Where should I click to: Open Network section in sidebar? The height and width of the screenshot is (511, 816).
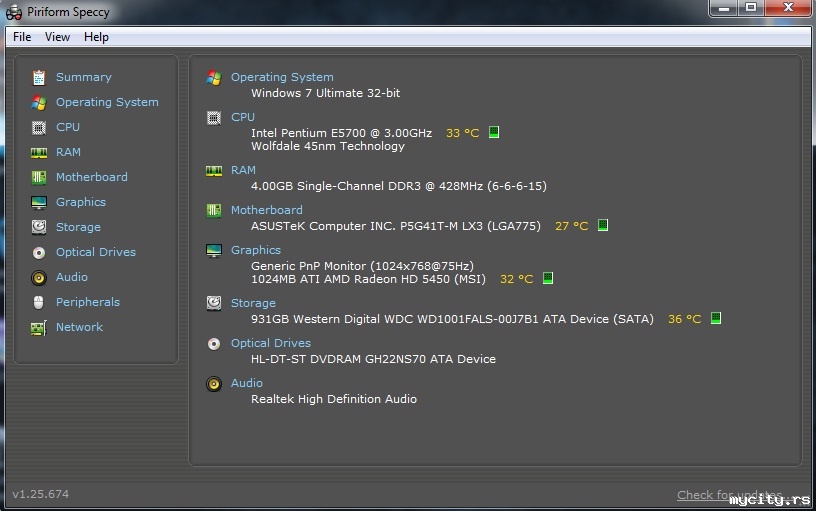(x=79, y=327)
